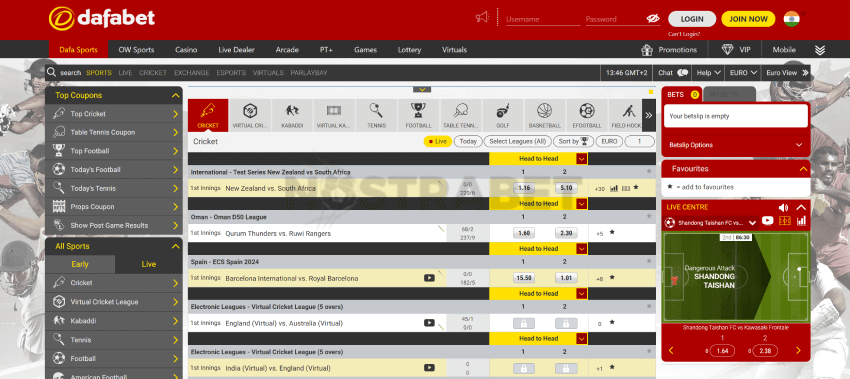
Task: Open stats icon for New Zealand match
Action: [x=614, y=188]
